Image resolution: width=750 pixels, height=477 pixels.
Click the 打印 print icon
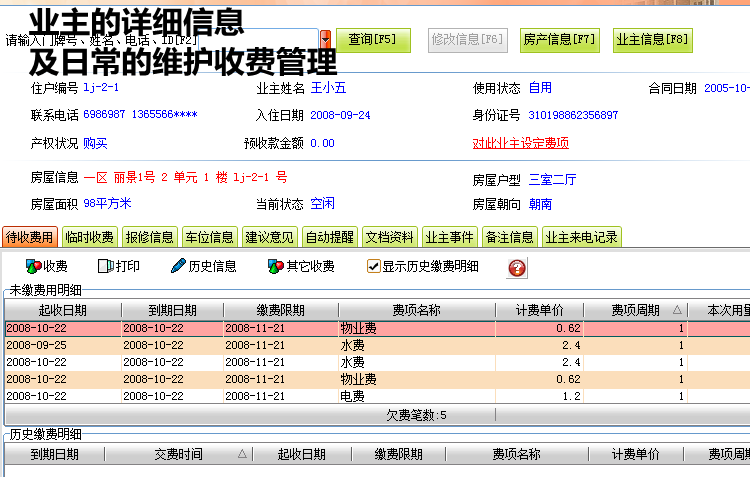(x=105, y=266)
